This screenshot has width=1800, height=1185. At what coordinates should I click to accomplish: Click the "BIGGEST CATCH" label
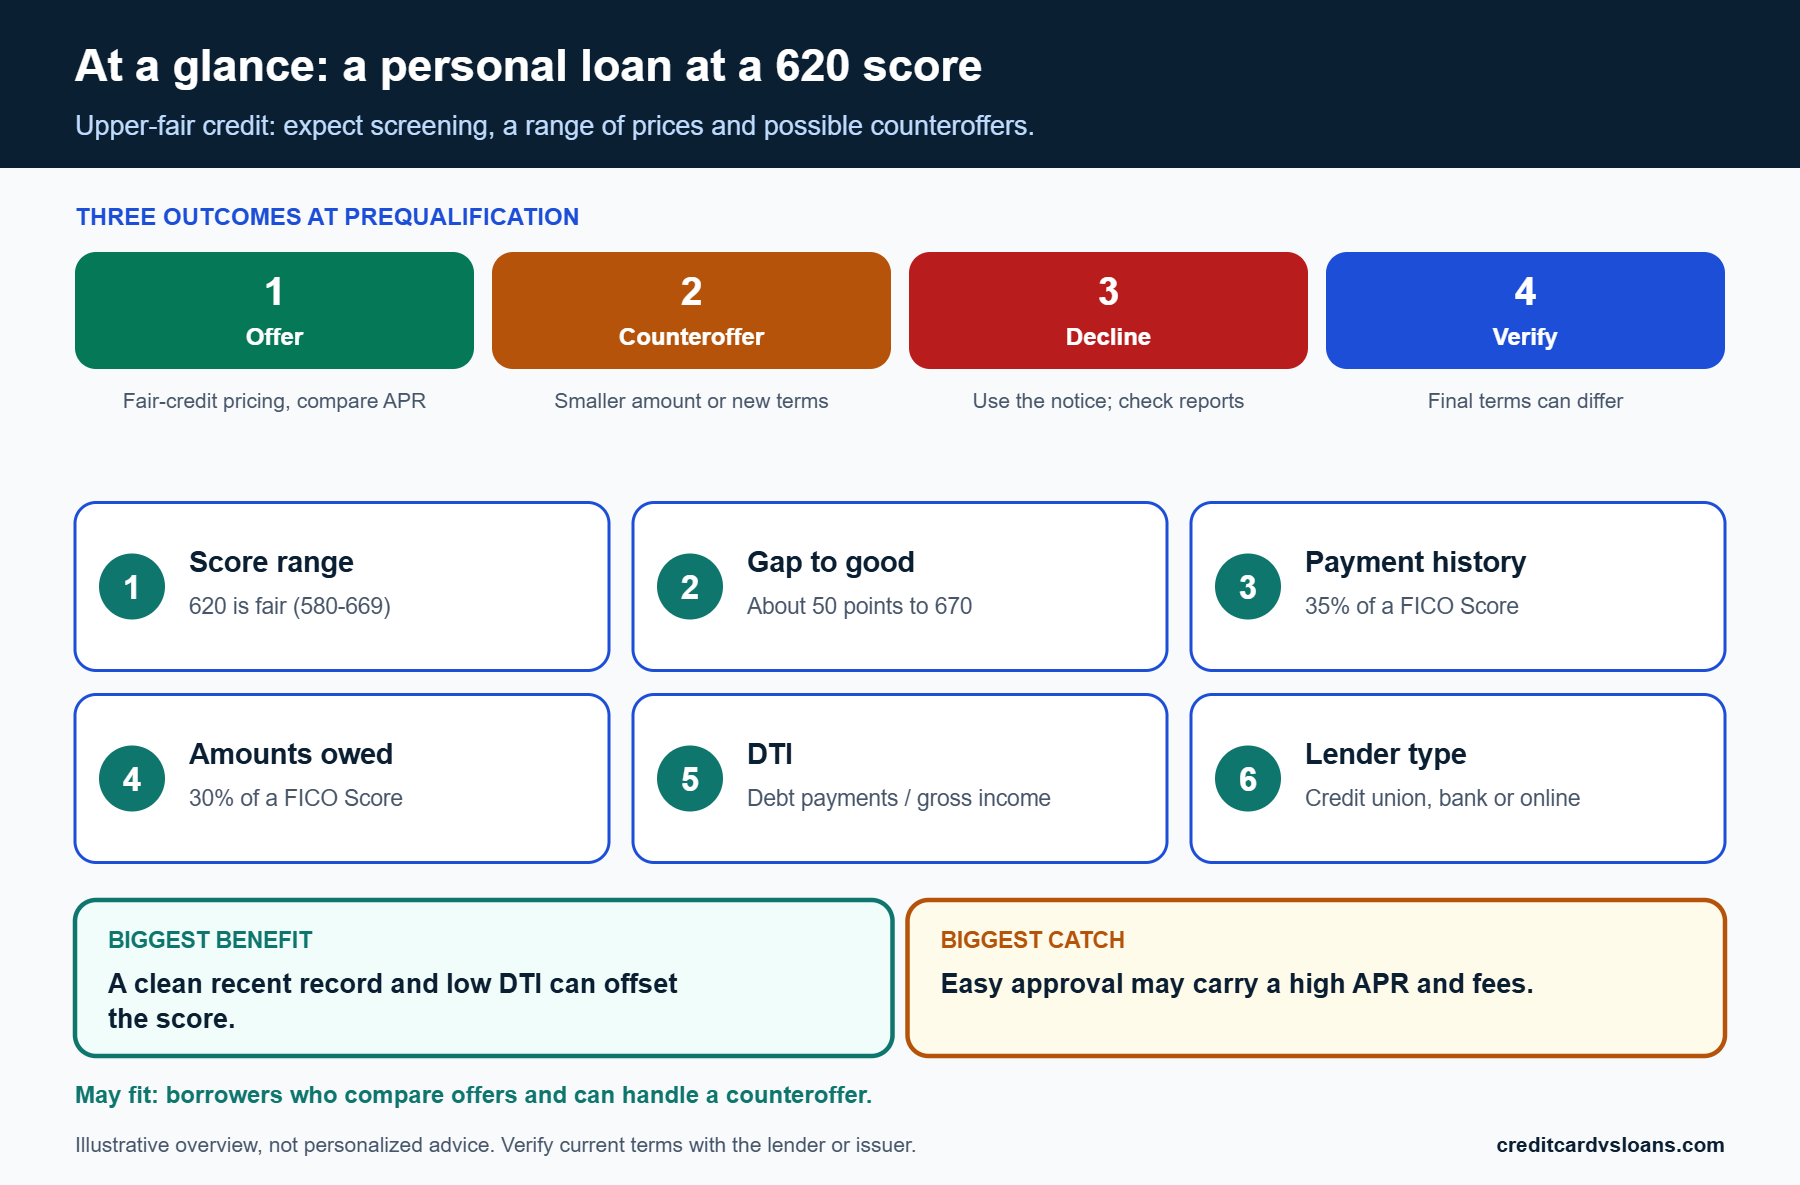[x=1032, y=940]
